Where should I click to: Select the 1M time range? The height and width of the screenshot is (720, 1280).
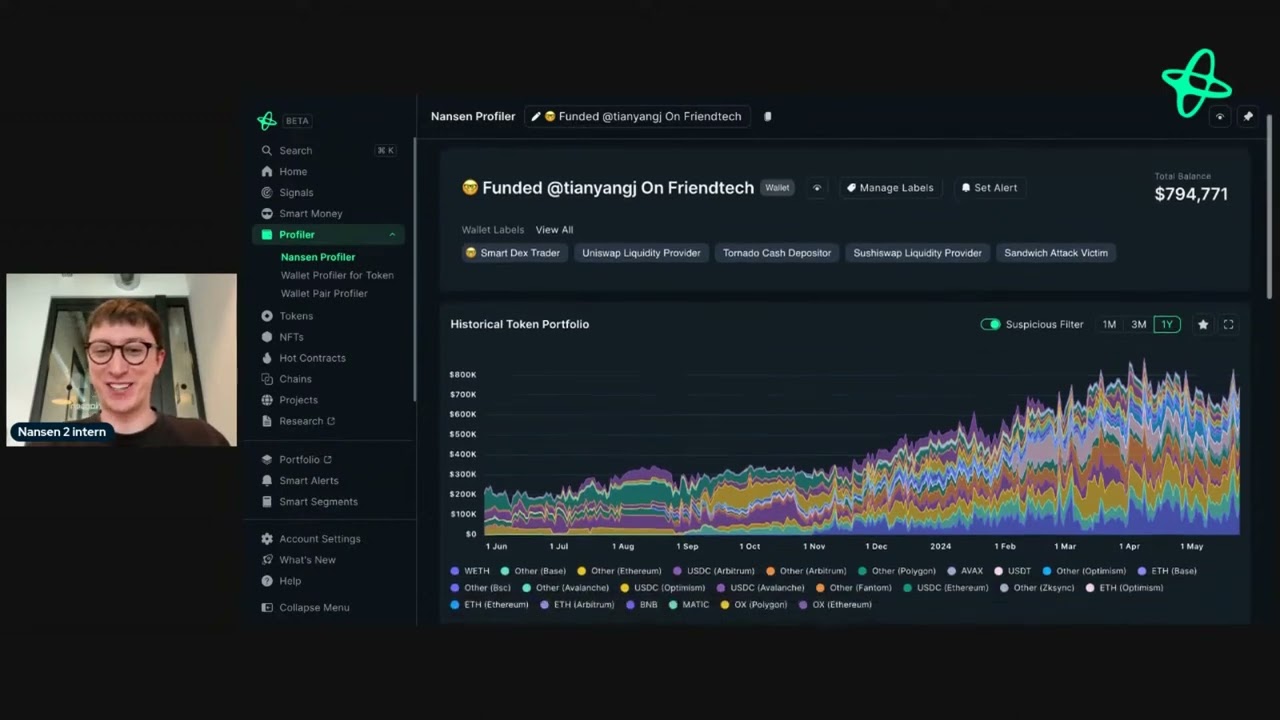[x=1109, y=325]
